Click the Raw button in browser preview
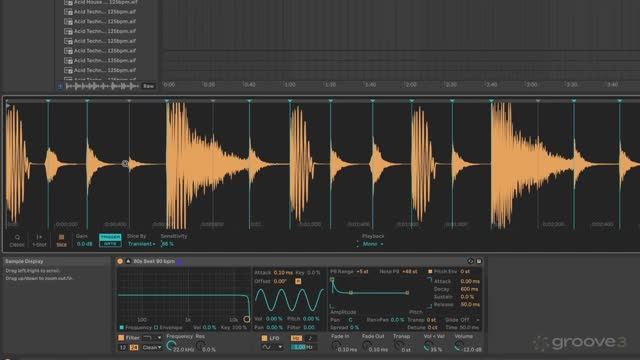640x360 pixels. pyautogui.click(x=148, y=86)
